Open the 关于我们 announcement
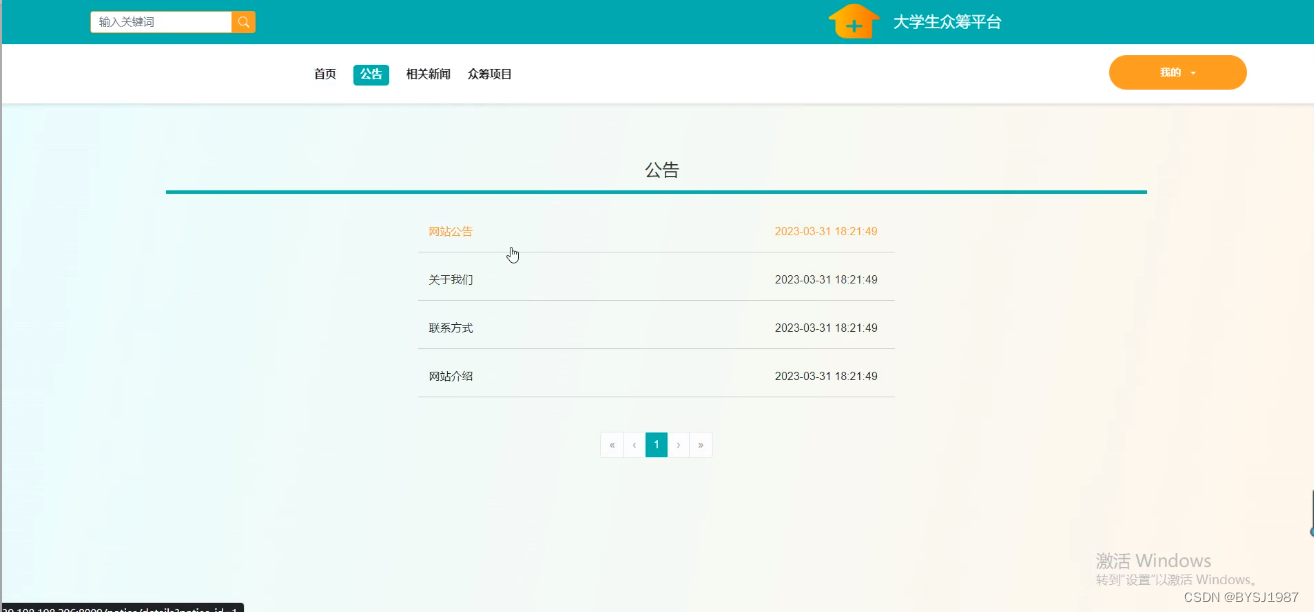The image size is (1314, 612). [451, 280]
